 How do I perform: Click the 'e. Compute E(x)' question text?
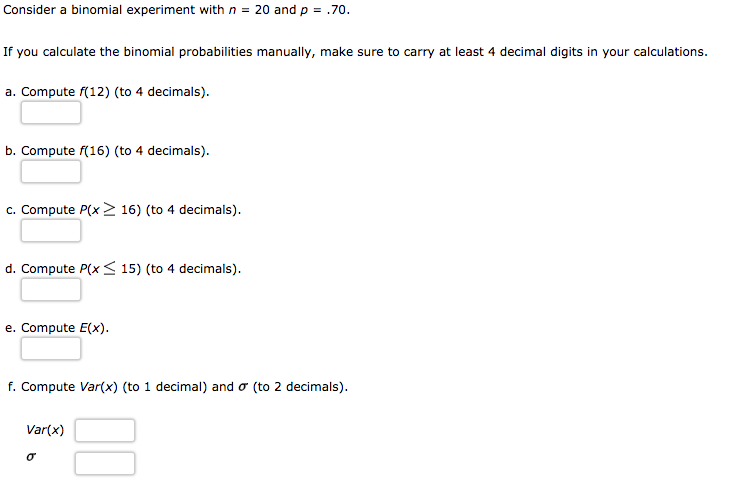[57, 328]
